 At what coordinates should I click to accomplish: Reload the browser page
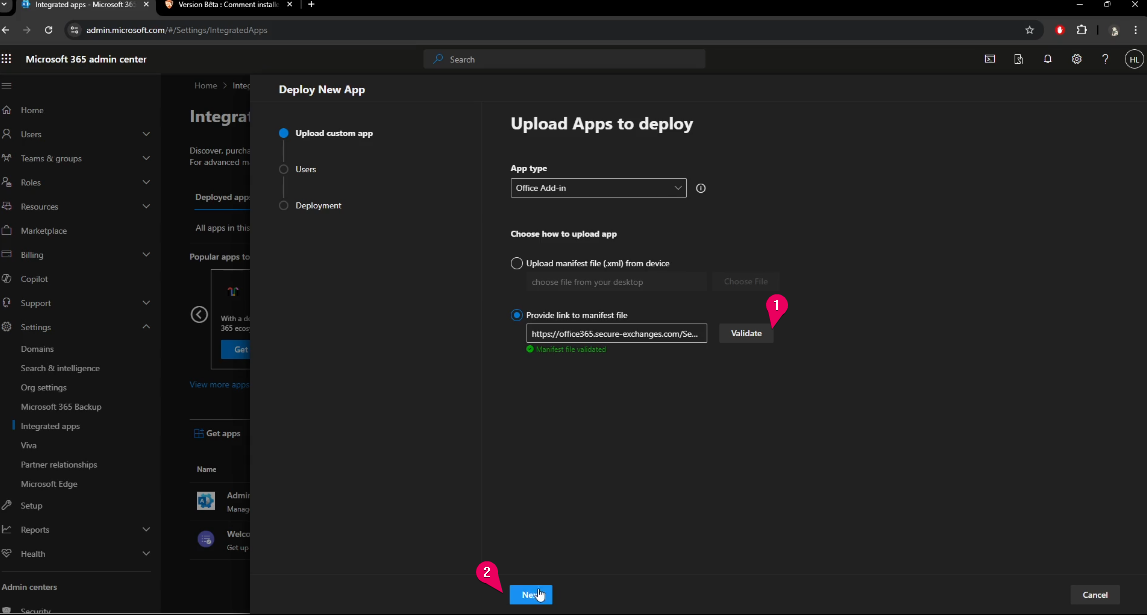pos(48,30)
